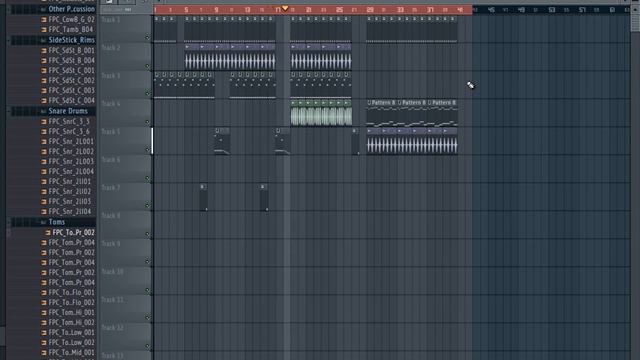Viewport: 640px width, 360px height.
Task: Disable Track 5 via its mute dot
Action: 148,150
